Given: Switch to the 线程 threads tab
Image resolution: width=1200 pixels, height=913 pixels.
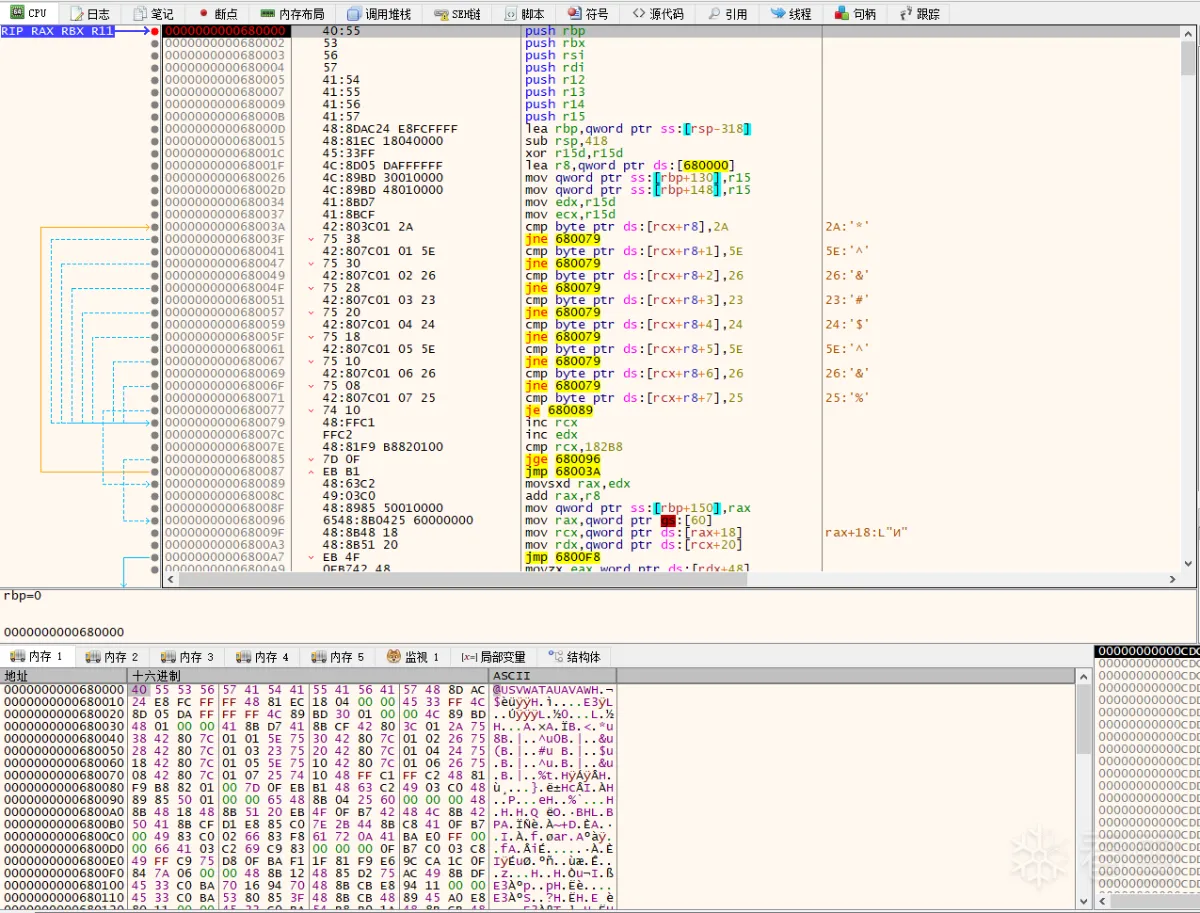Looking at the screenshot, I should (x=791, y=14).
